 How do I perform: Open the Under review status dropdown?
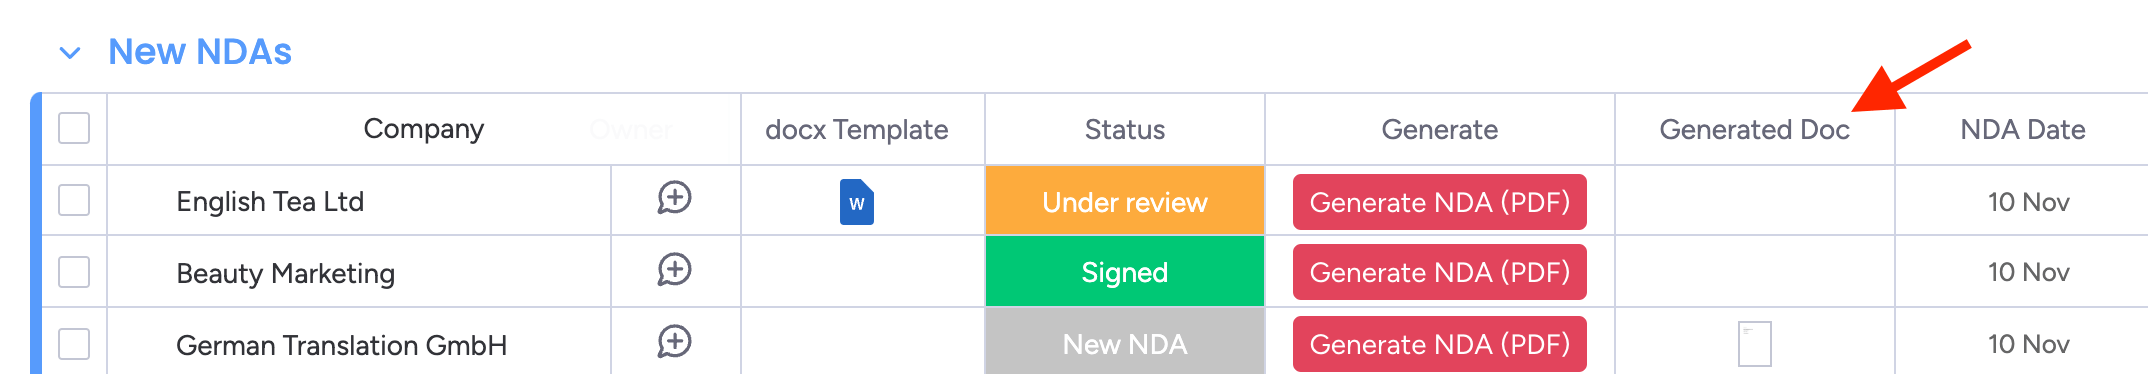pos(1125,201)
